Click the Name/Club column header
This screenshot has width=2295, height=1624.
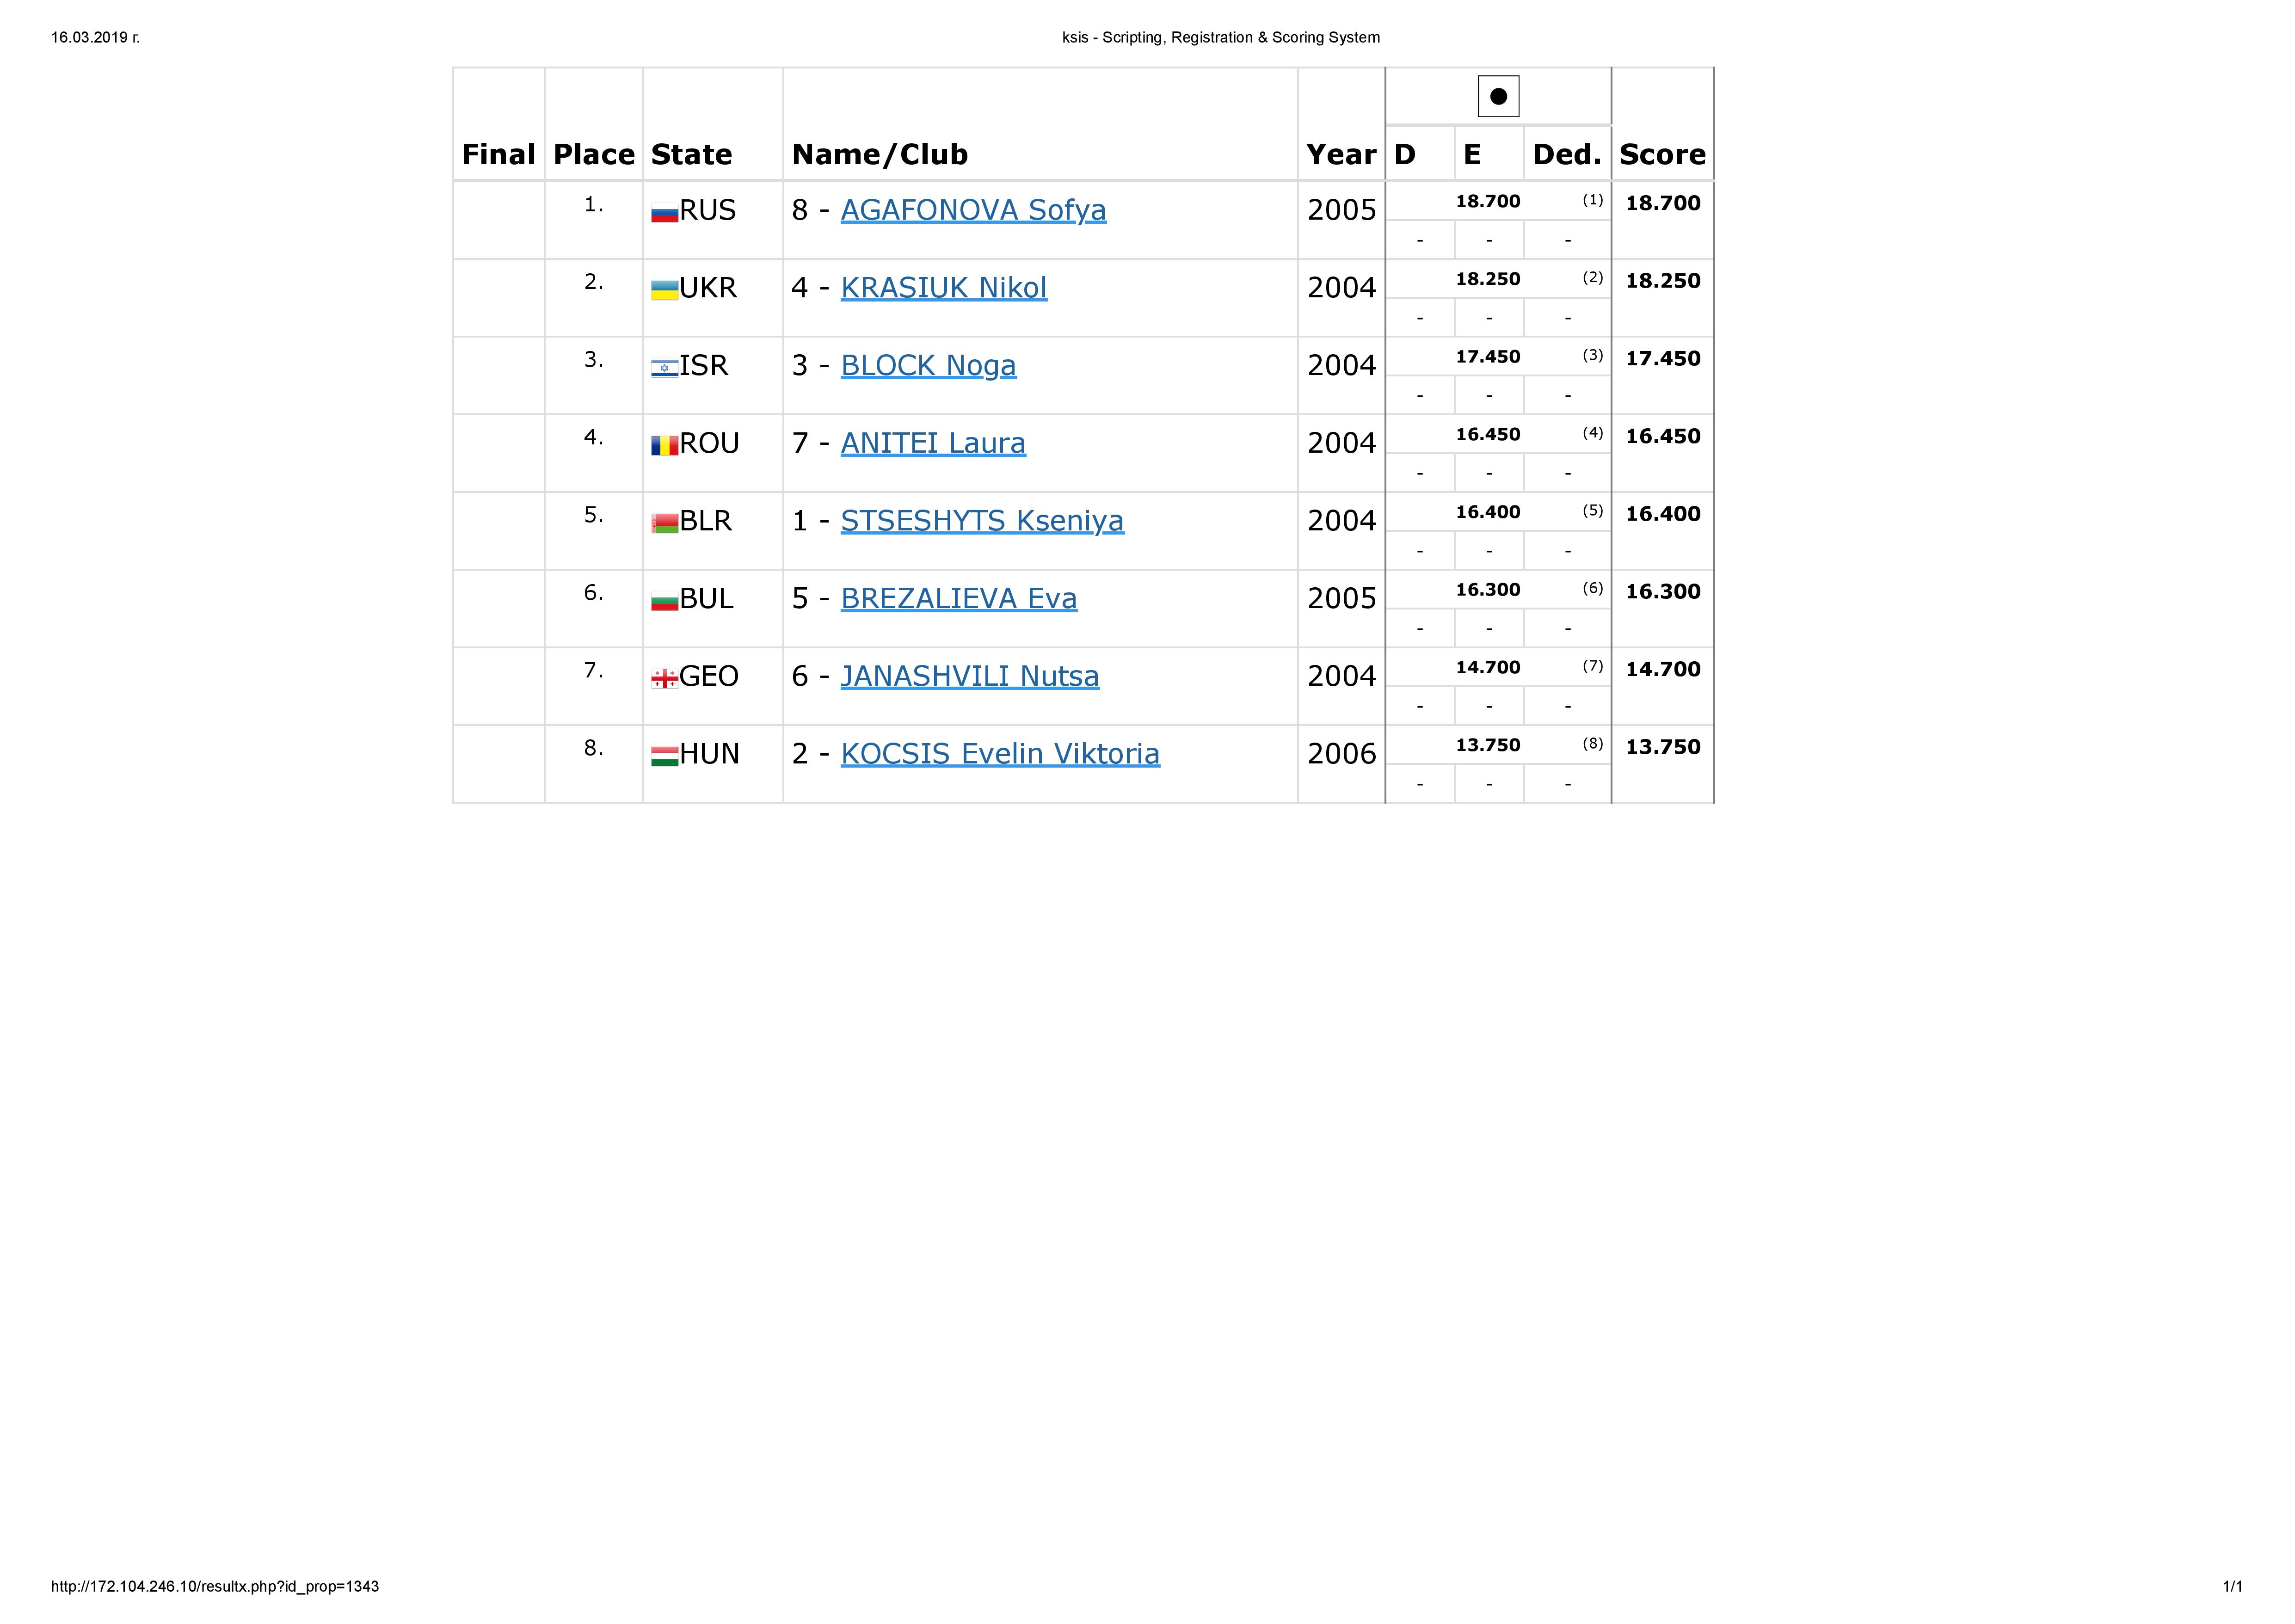click(879, 154)
